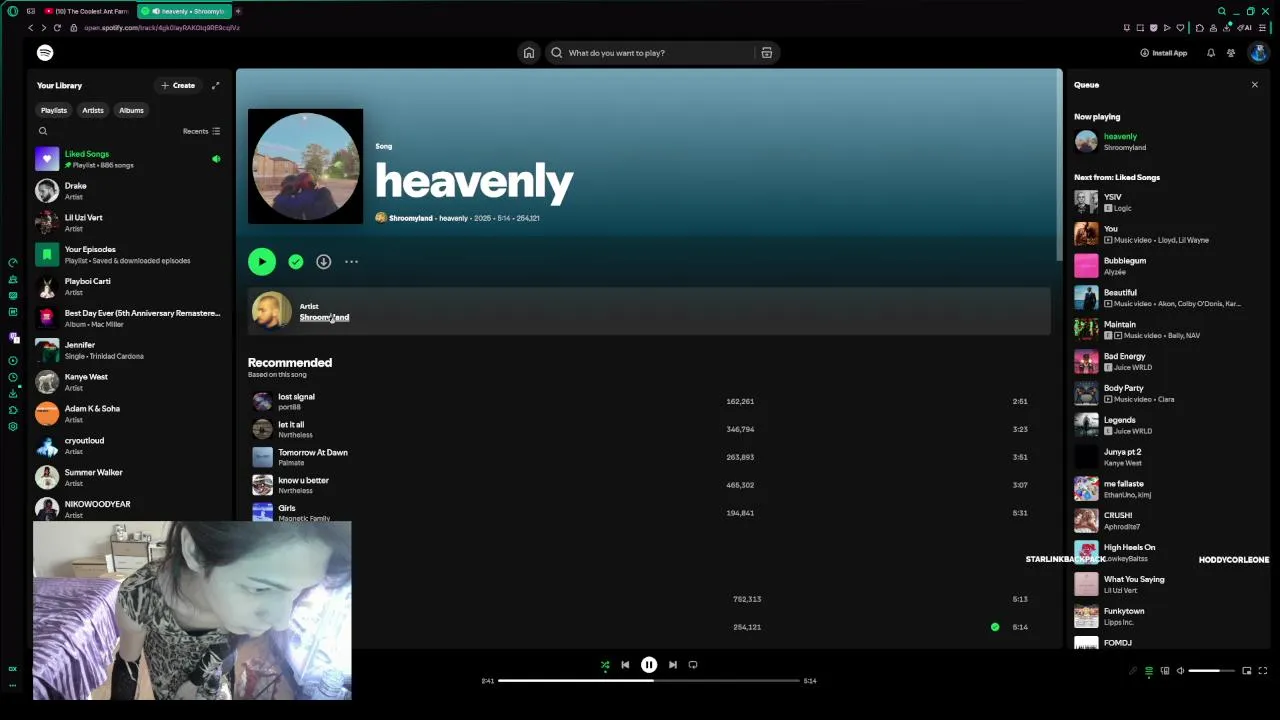Search within Your Library magnifier
Screen dimensions: 1280x720
tap(43, 131)
